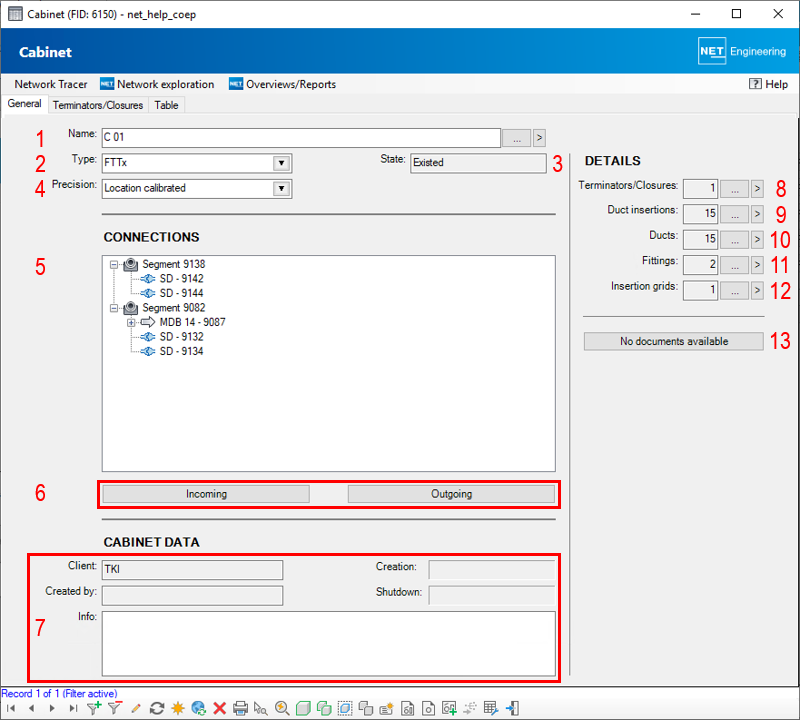Click the remove filter funnel with minus
Viewport: 800px width, 720px height.
click(115, 708)
